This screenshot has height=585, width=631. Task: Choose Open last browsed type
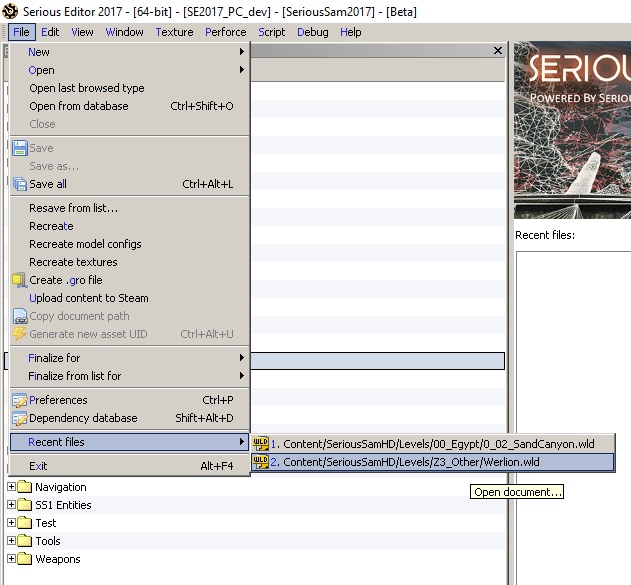tap(129, 88)
